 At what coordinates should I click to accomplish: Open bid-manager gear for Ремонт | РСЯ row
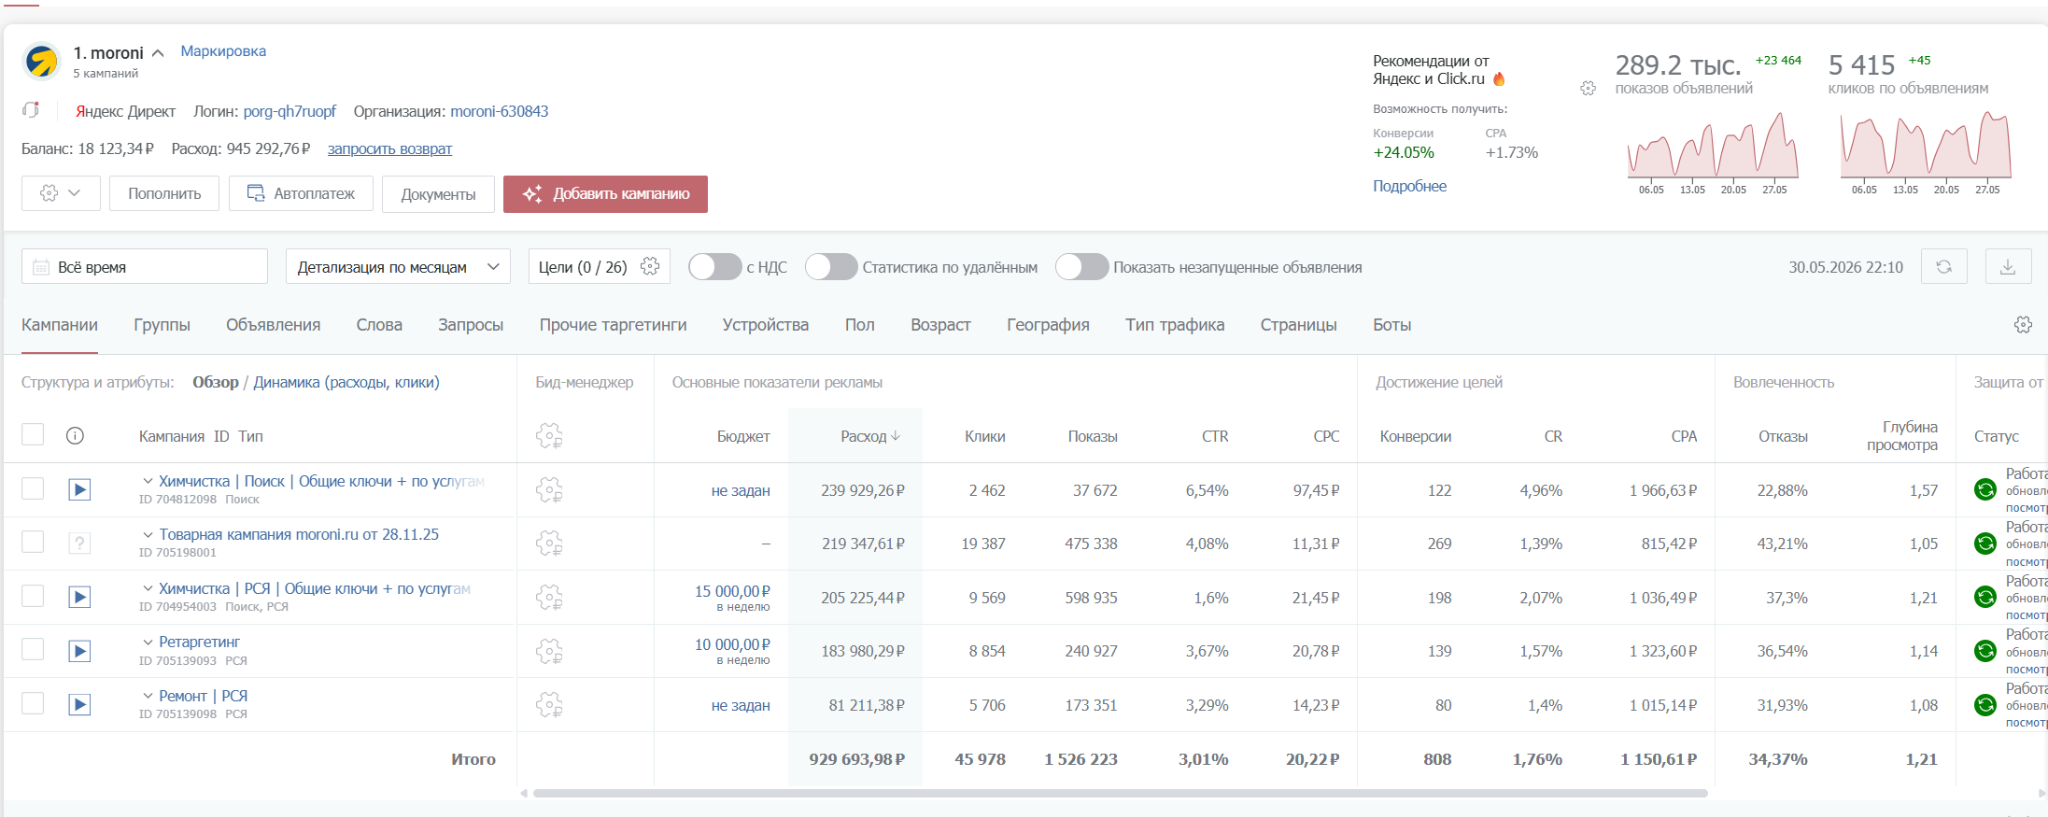[549, 705]
